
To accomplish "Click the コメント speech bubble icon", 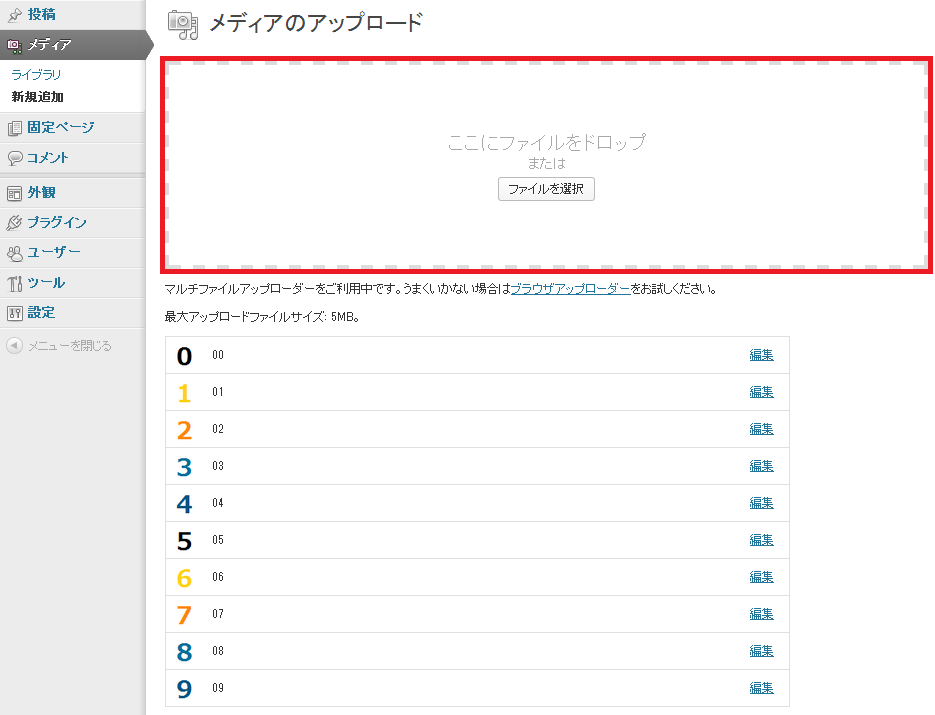I will (x=14, y=158).
